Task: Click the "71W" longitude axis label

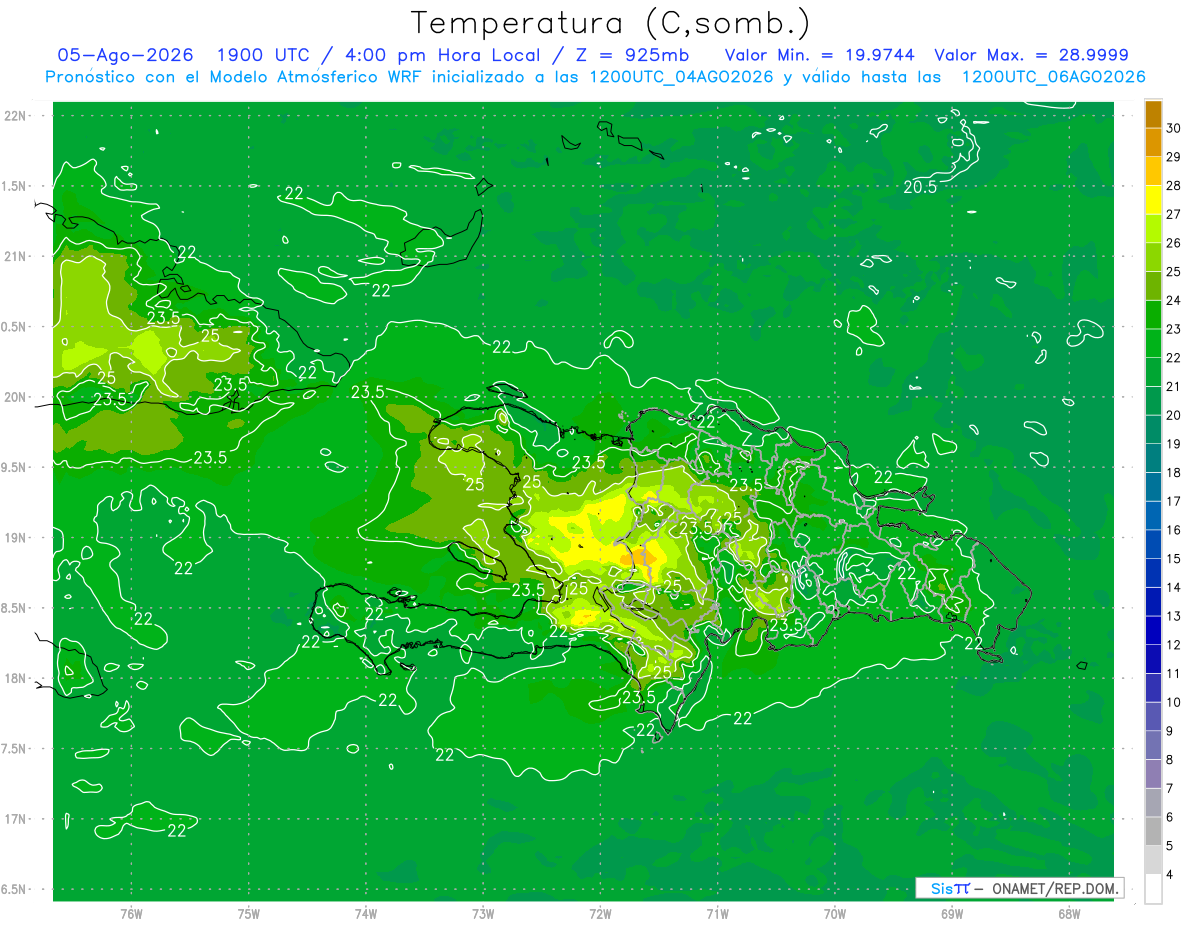Action: tap(717, 913)
